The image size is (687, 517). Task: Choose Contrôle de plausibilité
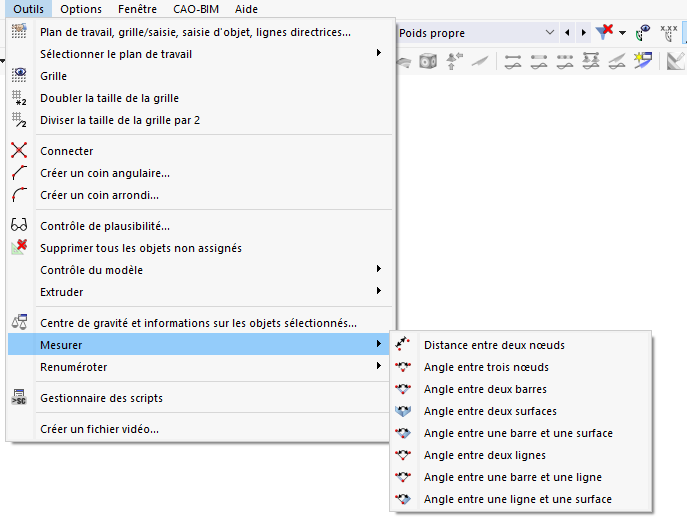(x=105, y=226)
